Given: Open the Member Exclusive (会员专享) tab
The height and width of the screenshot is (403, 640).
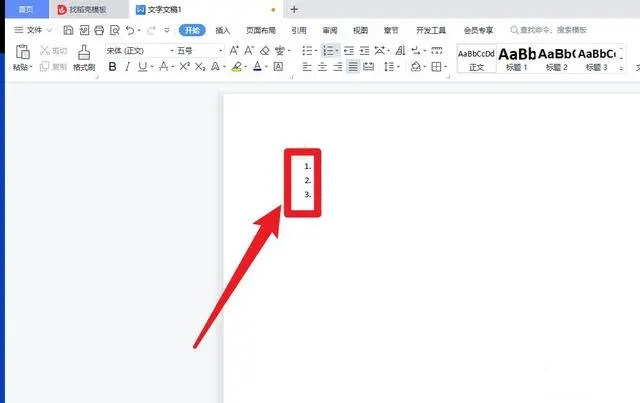Looking at the screenshot, I should coord(478,30).
